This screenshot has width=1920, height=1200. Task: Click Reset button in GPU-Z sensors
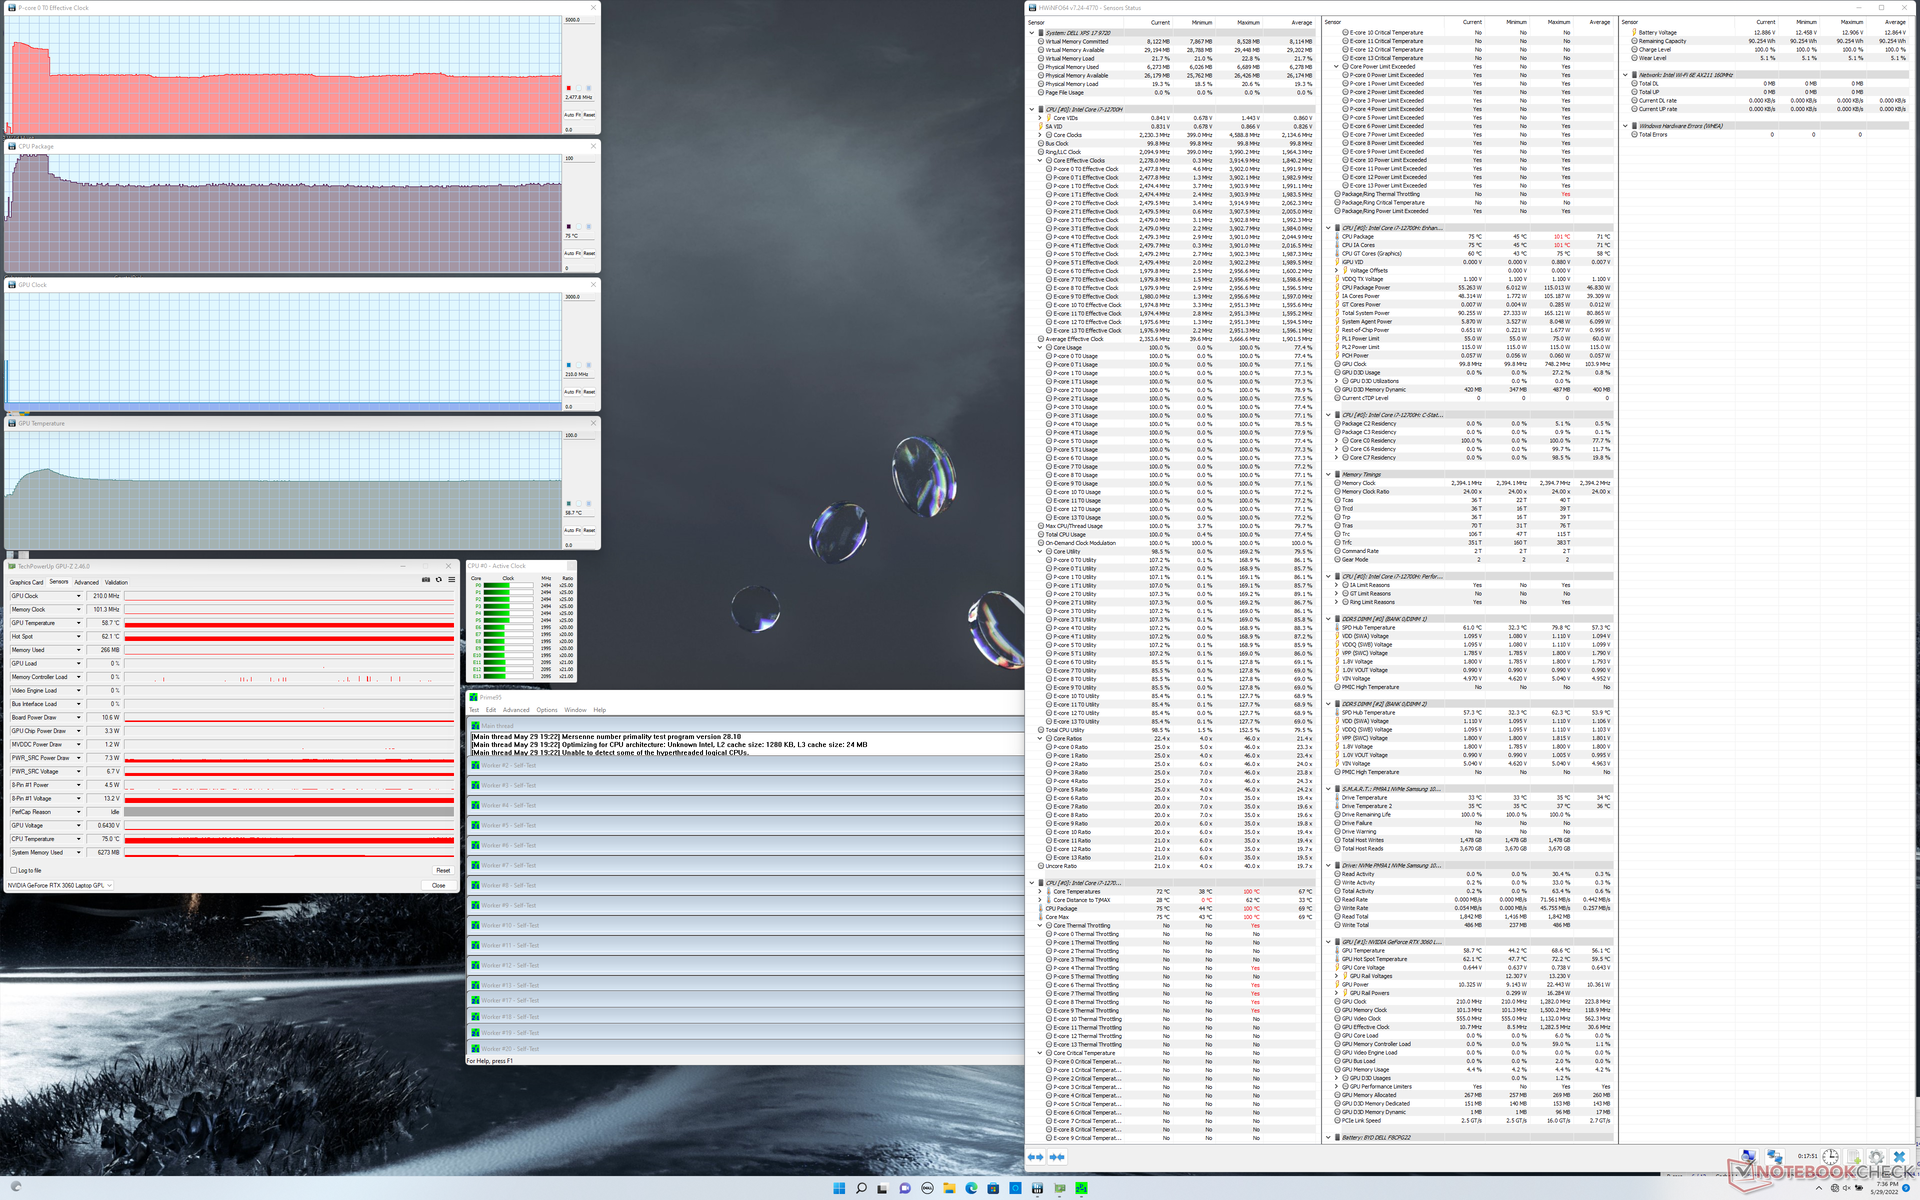pyautogui.click(x=442, y=870)
